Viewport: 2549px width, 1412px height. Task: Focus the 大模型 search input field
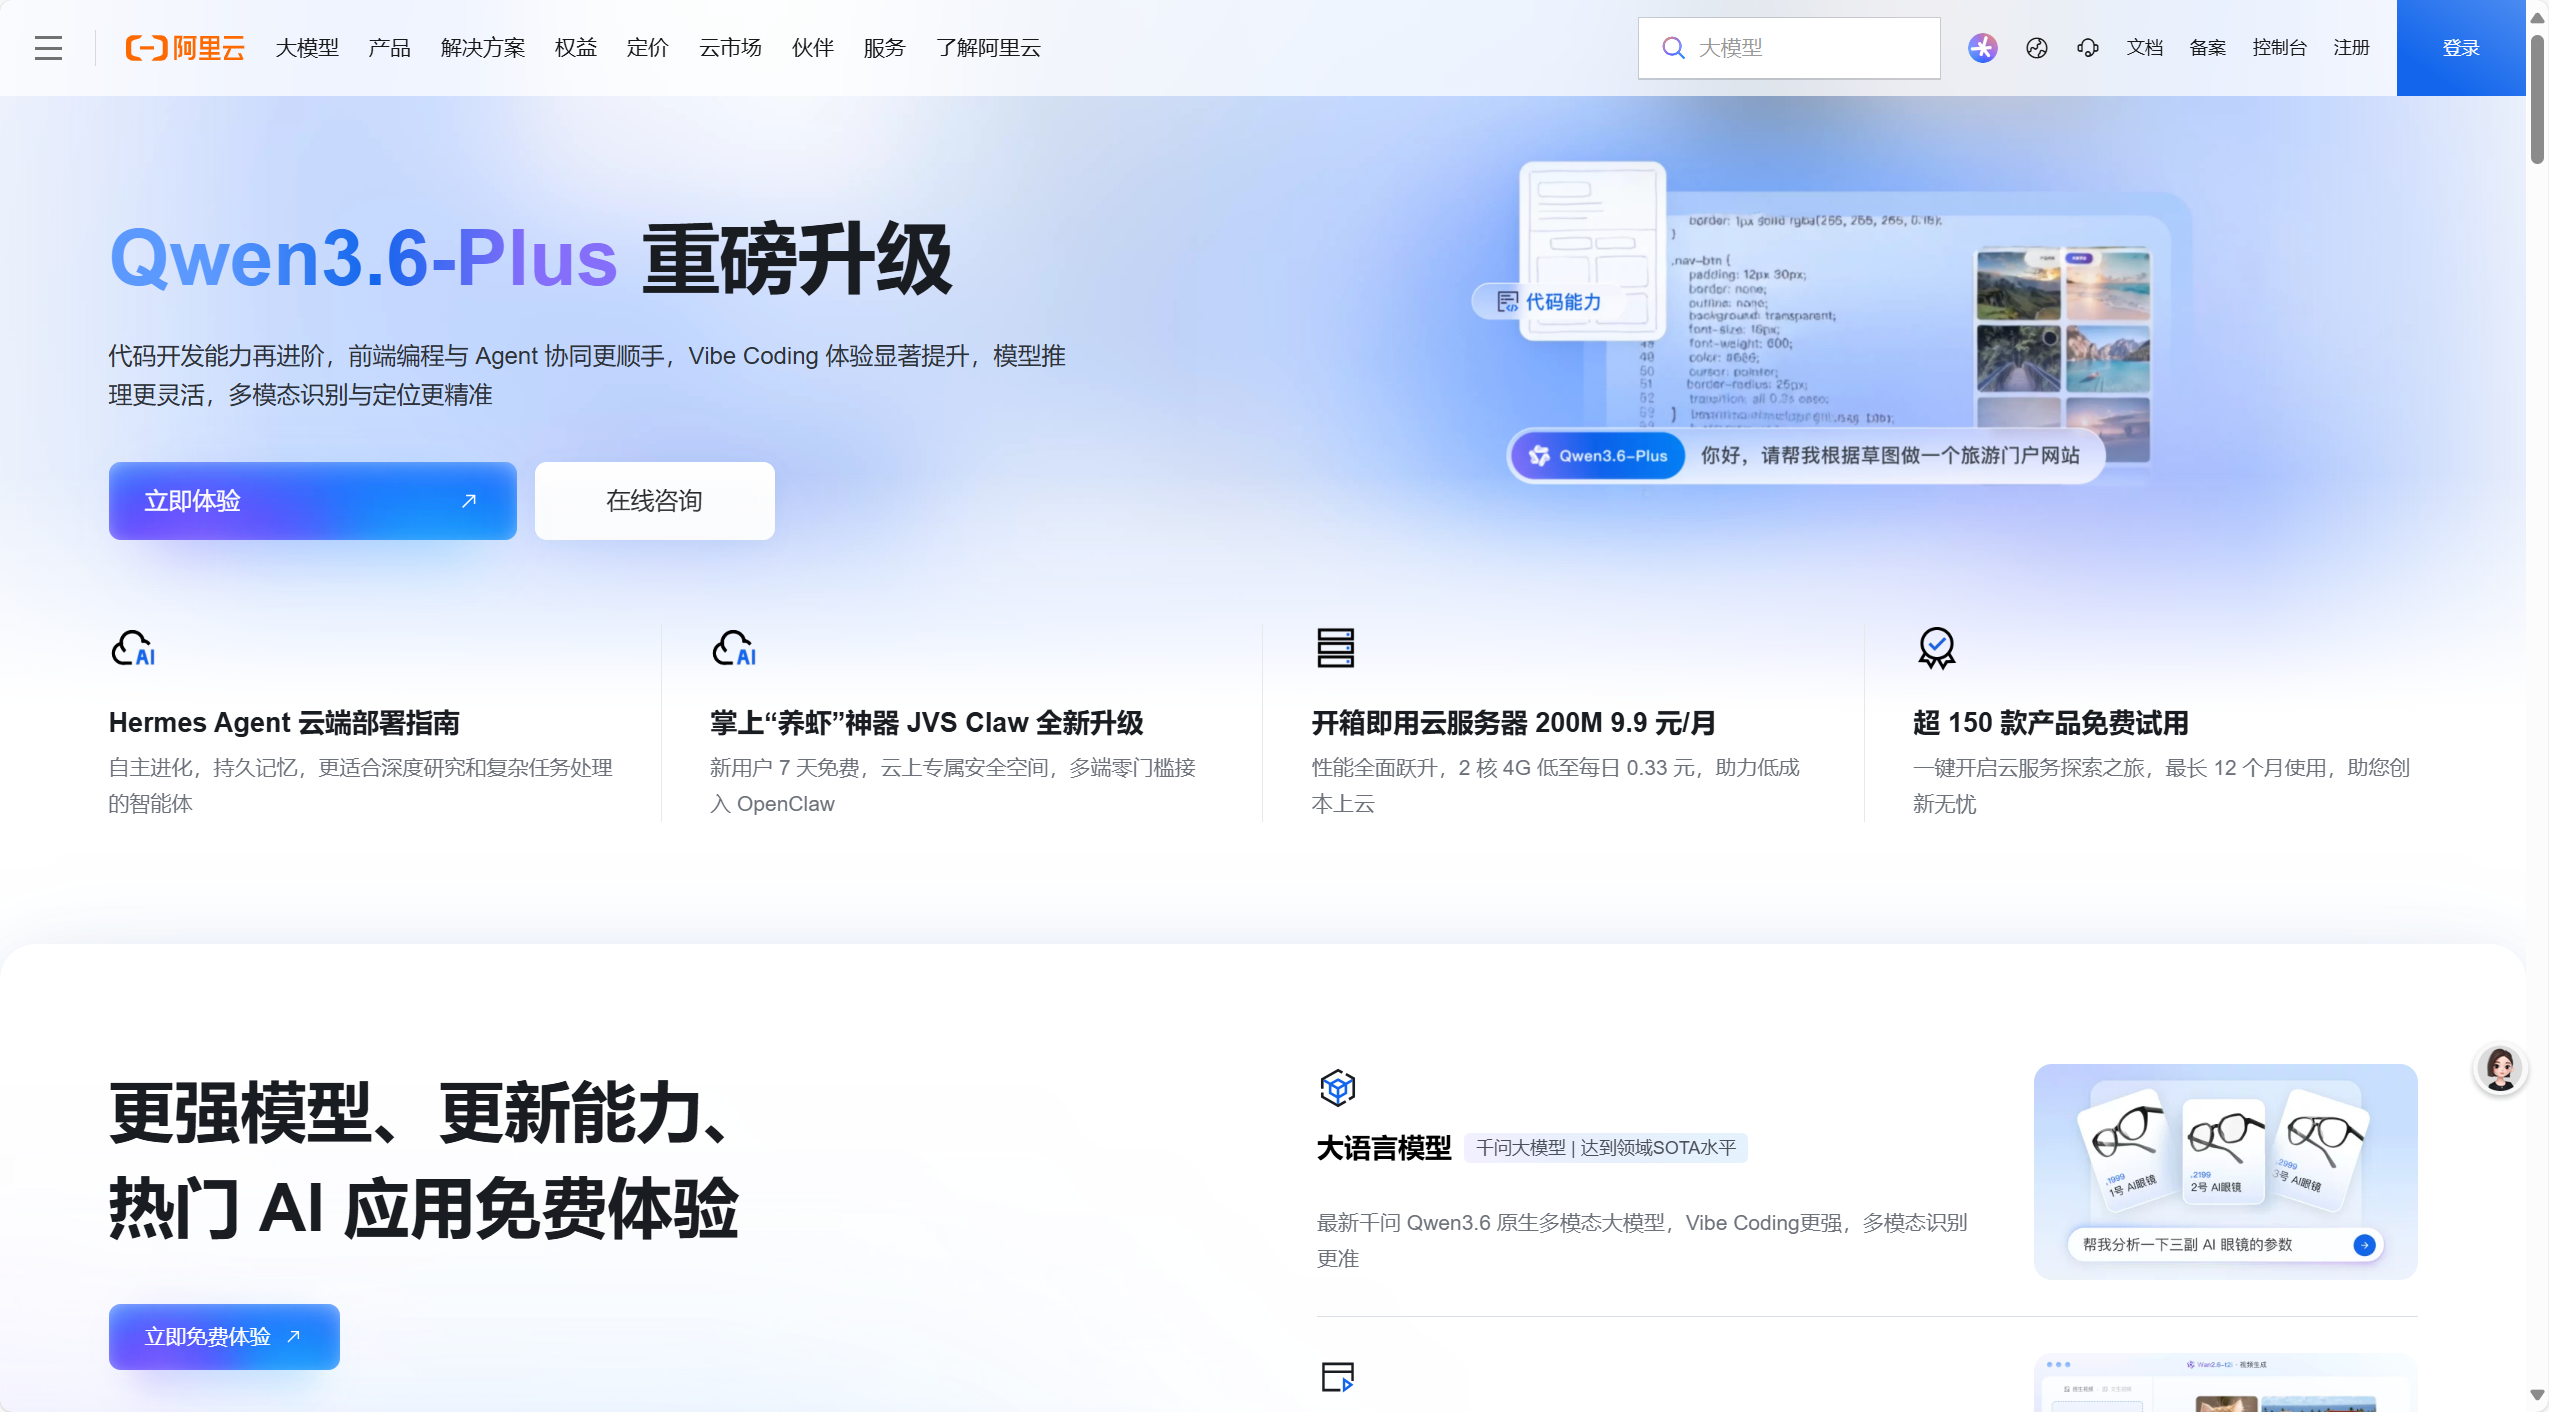pyautogui.click(x=1789, y=48)
